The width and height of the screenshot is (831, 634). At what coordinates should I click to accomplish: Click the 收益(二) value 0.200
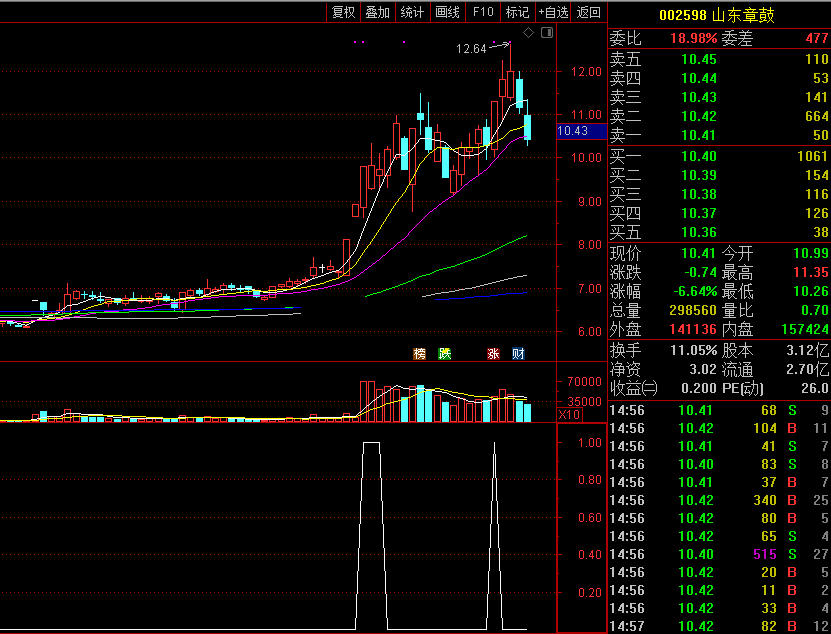(699, 389)
